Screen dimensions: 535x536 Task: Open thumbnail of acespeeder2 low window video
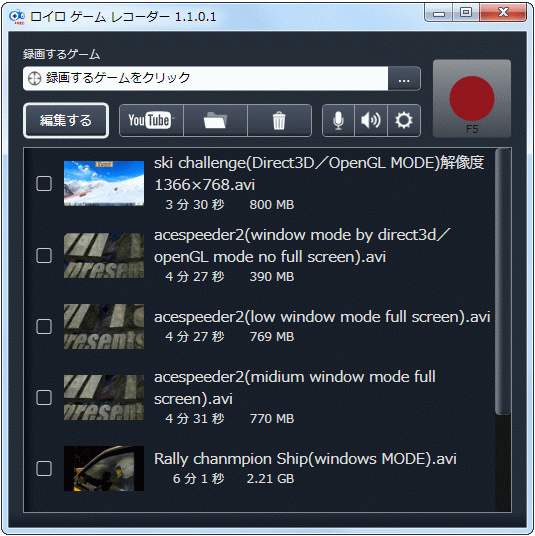pos(104,326)
